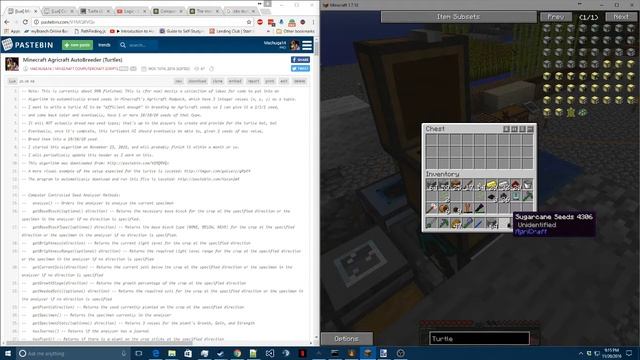Switch to the YouTube Logic tab
640x360 pixels.
131,11
